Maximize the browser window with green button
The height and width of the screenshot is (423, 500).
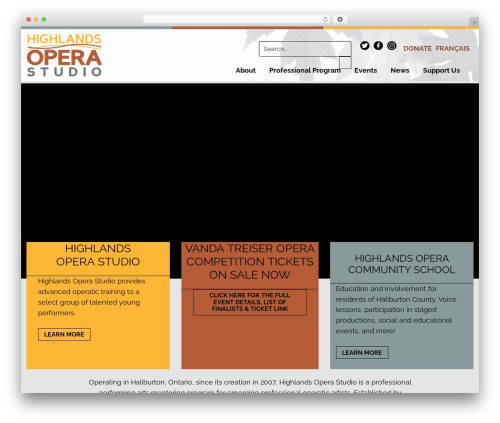(x=44, y=20)
